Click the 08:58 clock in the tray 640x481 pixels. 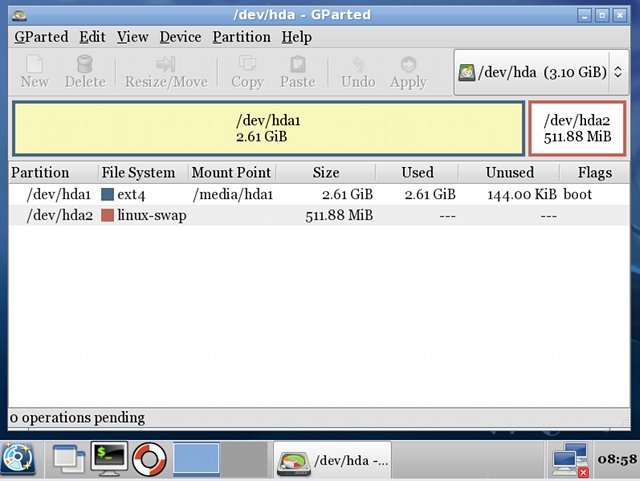(617, 459)
